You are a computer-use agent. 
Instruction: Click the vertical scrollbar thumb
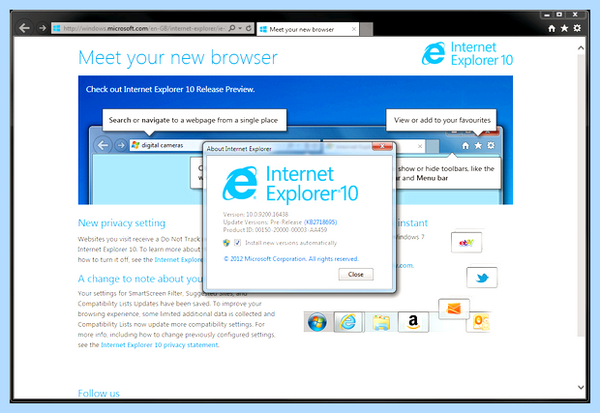tap(580, 195)
